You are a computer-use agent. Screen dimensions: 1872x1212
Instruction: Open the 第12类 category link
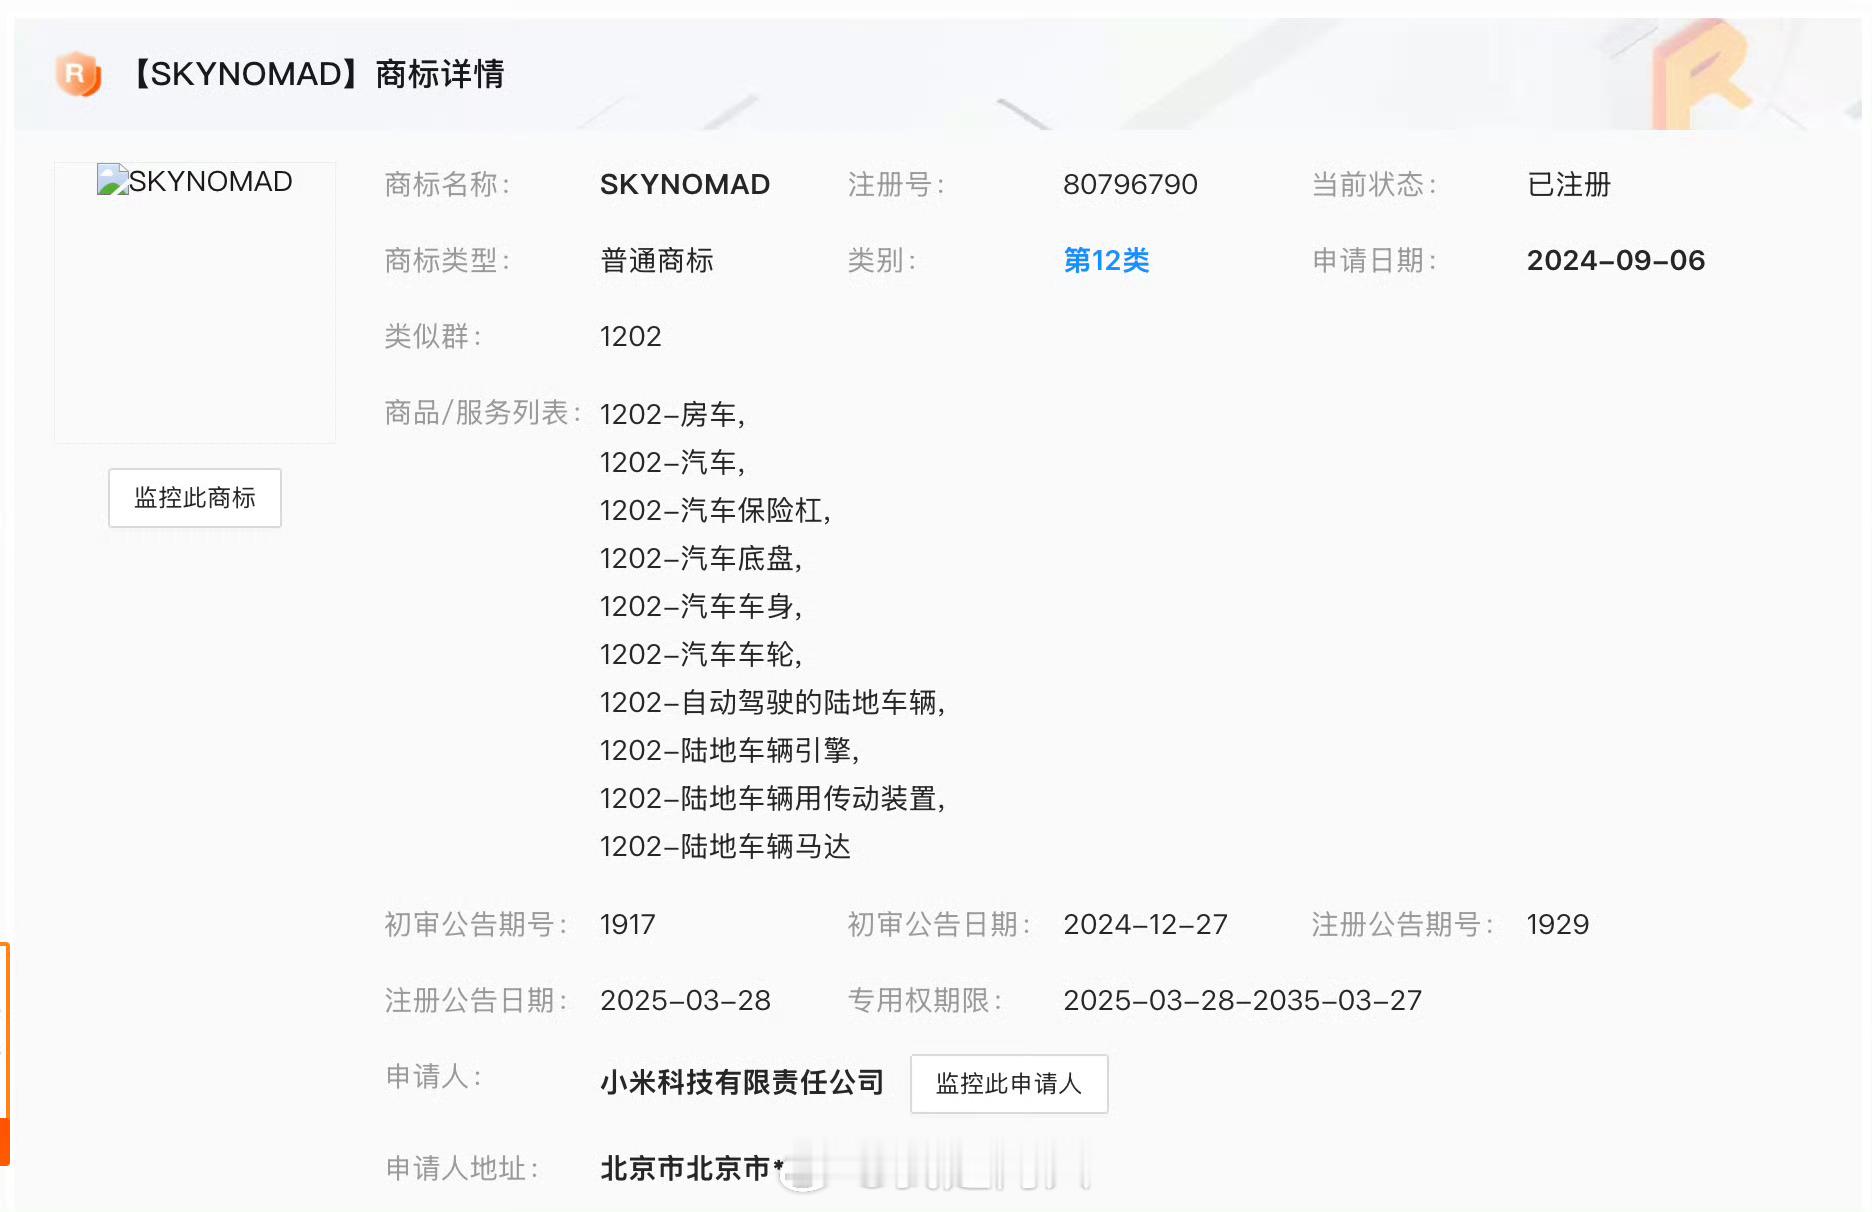pyautogui.click(x=1106, y=261)
